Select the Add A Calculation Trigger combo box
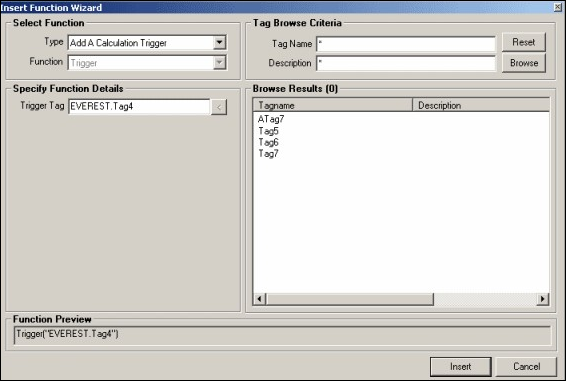Screen dimensions: 566x381 pos(147,43)
